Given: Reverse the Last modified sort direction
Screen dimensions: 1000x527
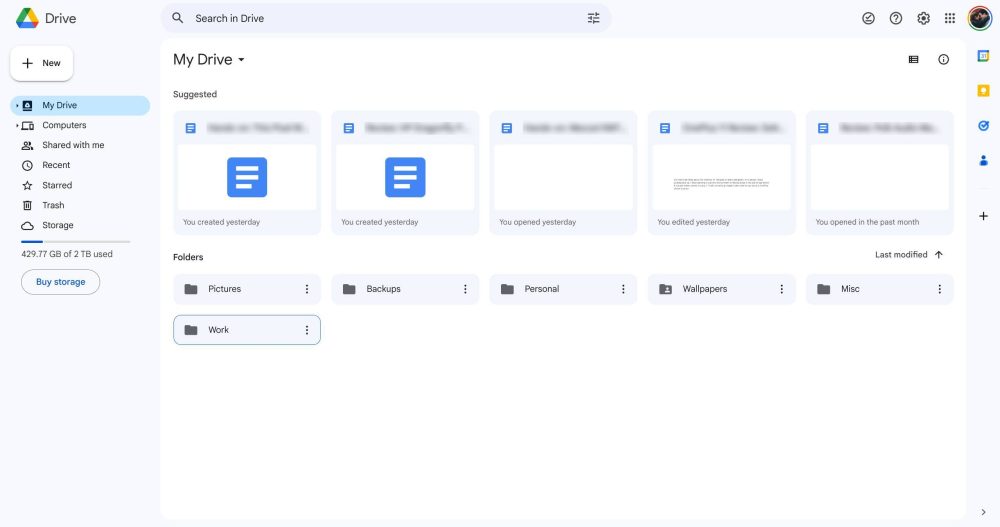Looking at the screenshot, I should (x=938, y=255).
